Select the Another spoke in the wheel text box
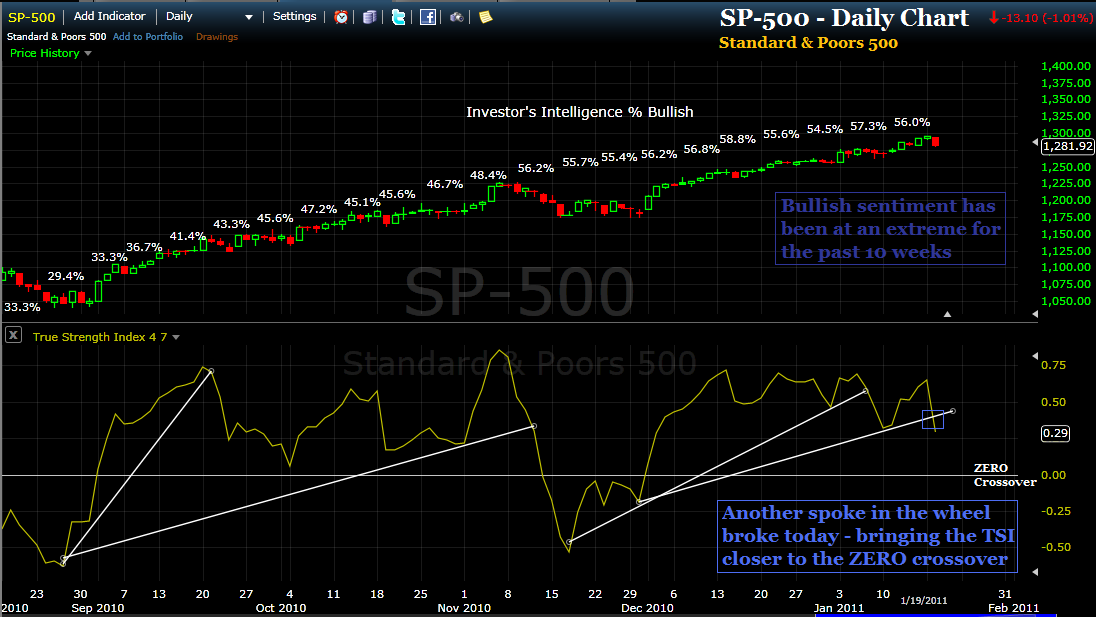 point(867,536)
